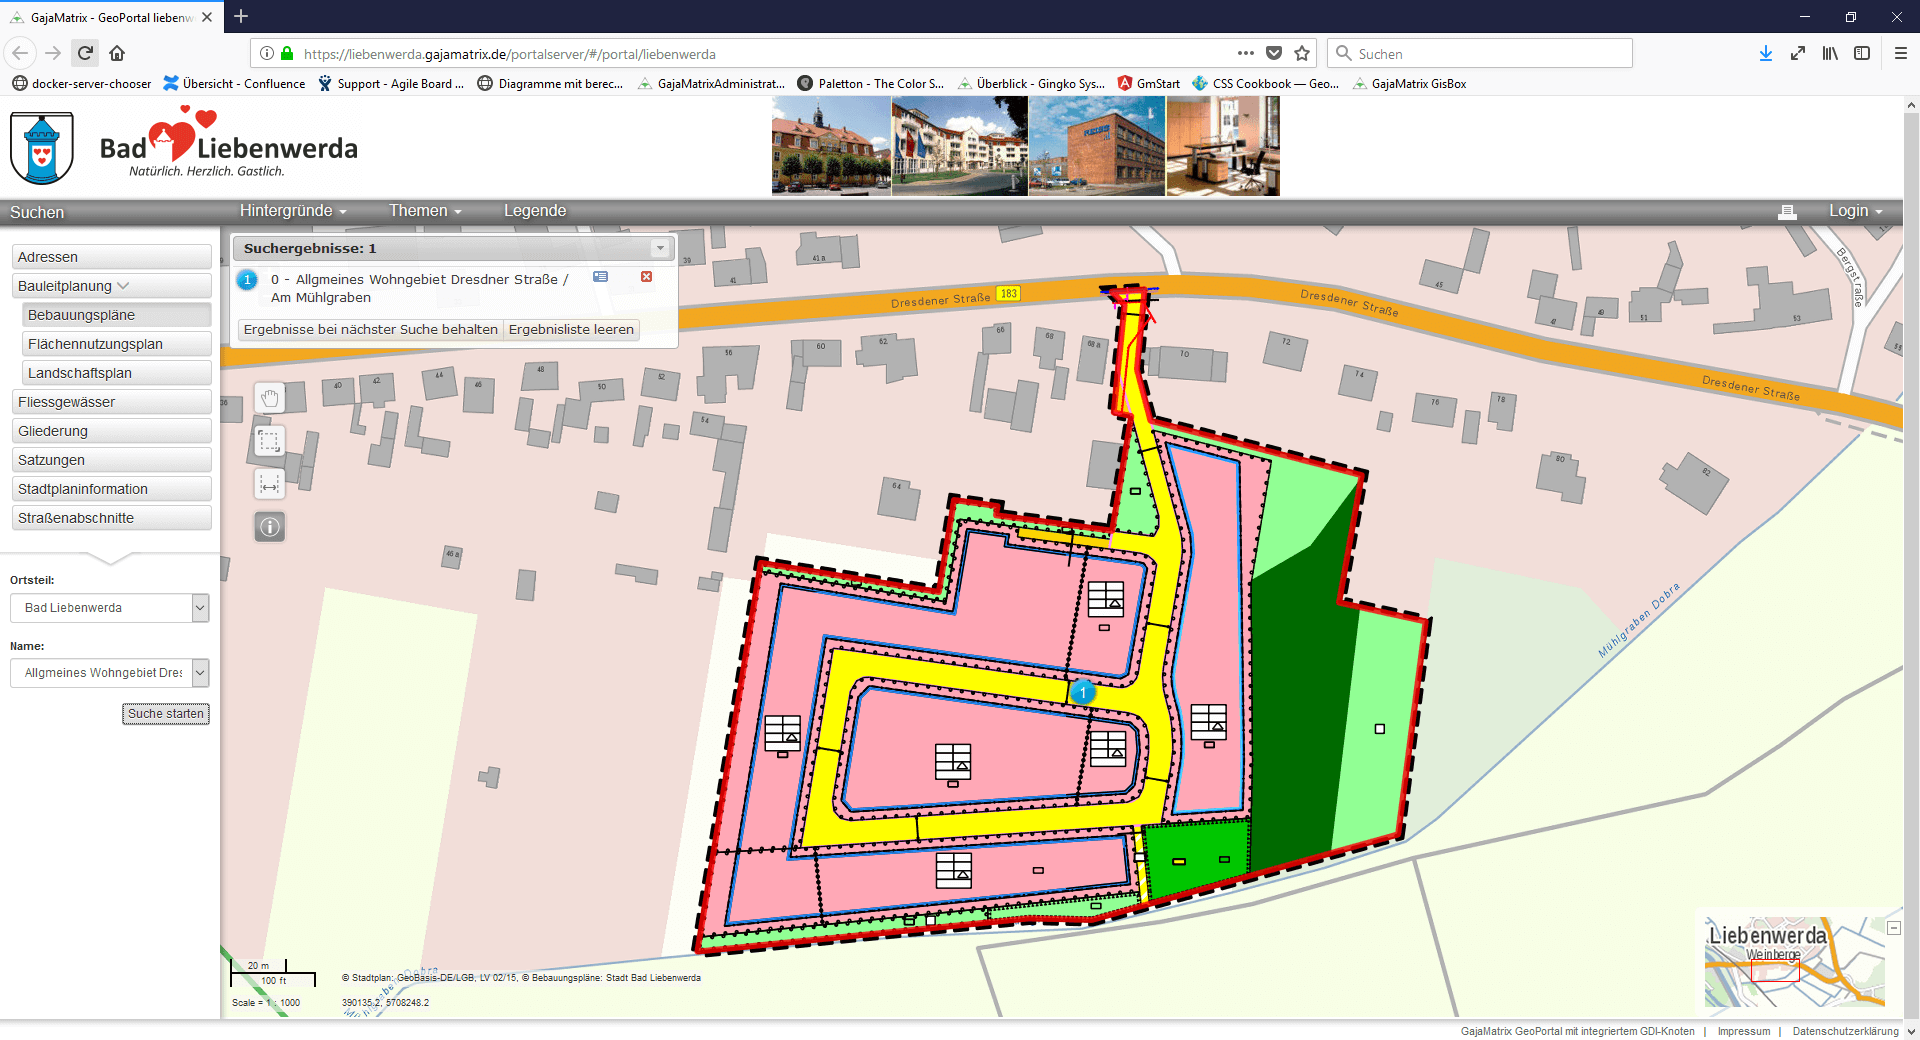
Task: Open details of the Wohngebiet search result
Action: [600, 277]
